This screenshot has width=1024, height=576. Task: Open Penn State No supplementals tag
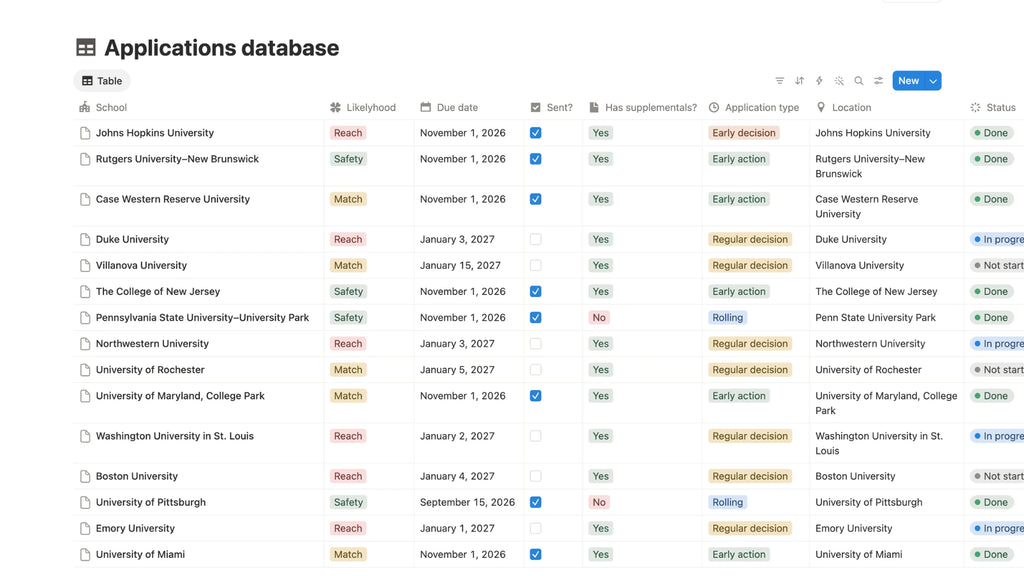[599, 318]
